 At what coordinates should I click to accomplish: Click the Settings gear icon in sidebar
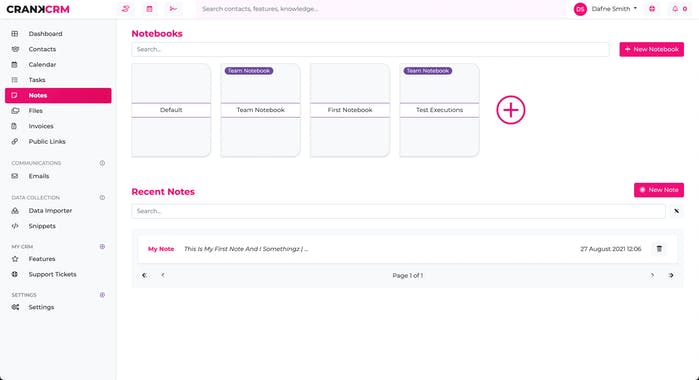click(x=15, y=307)
